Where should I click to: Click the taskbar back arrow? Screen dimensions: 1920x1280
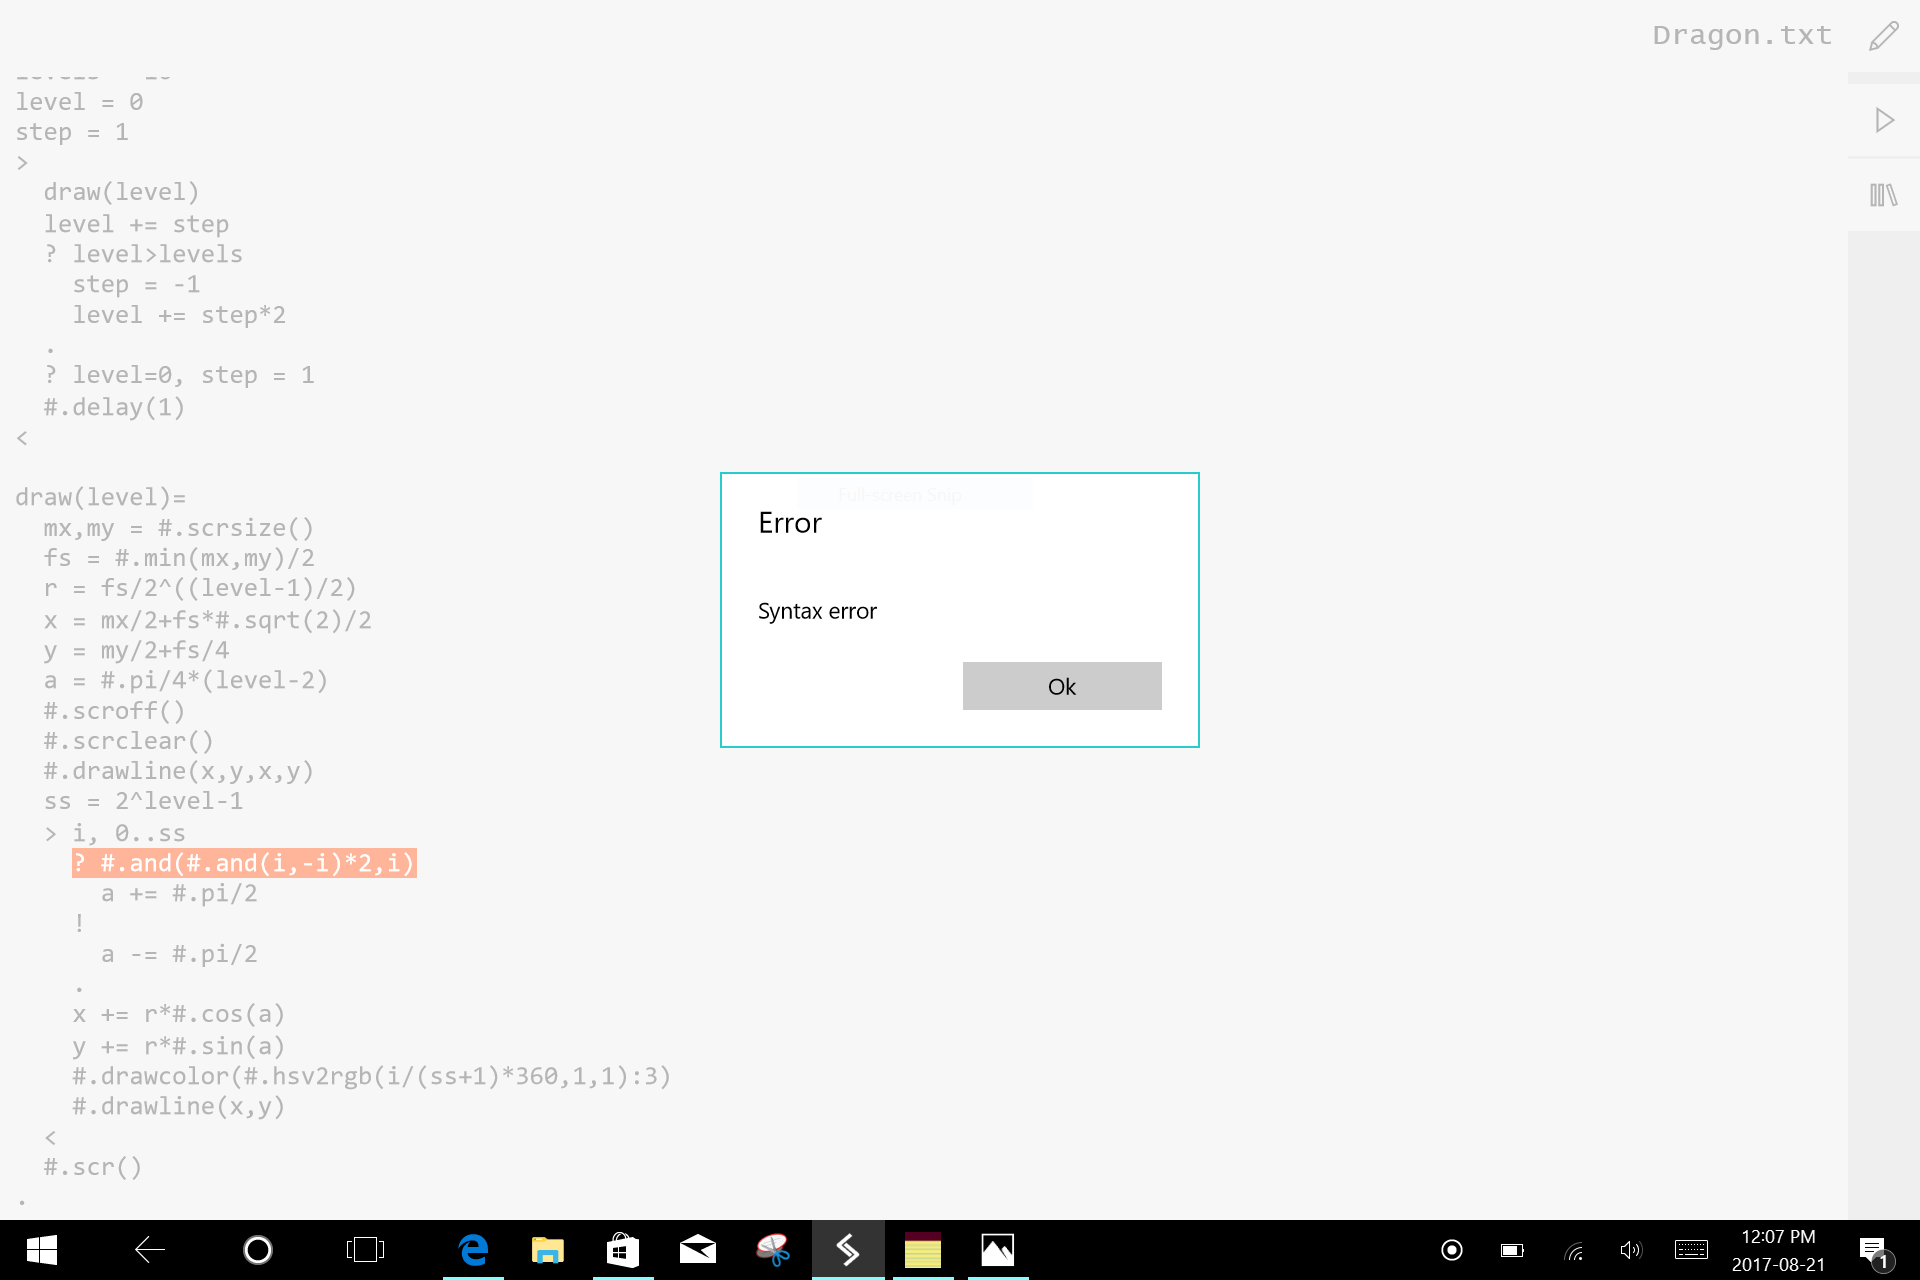click(x=150, y=1250)
